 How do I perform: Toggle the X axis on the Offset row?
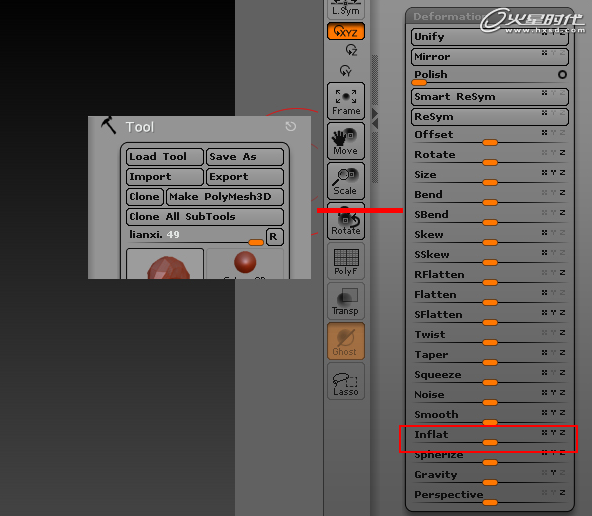544,132
